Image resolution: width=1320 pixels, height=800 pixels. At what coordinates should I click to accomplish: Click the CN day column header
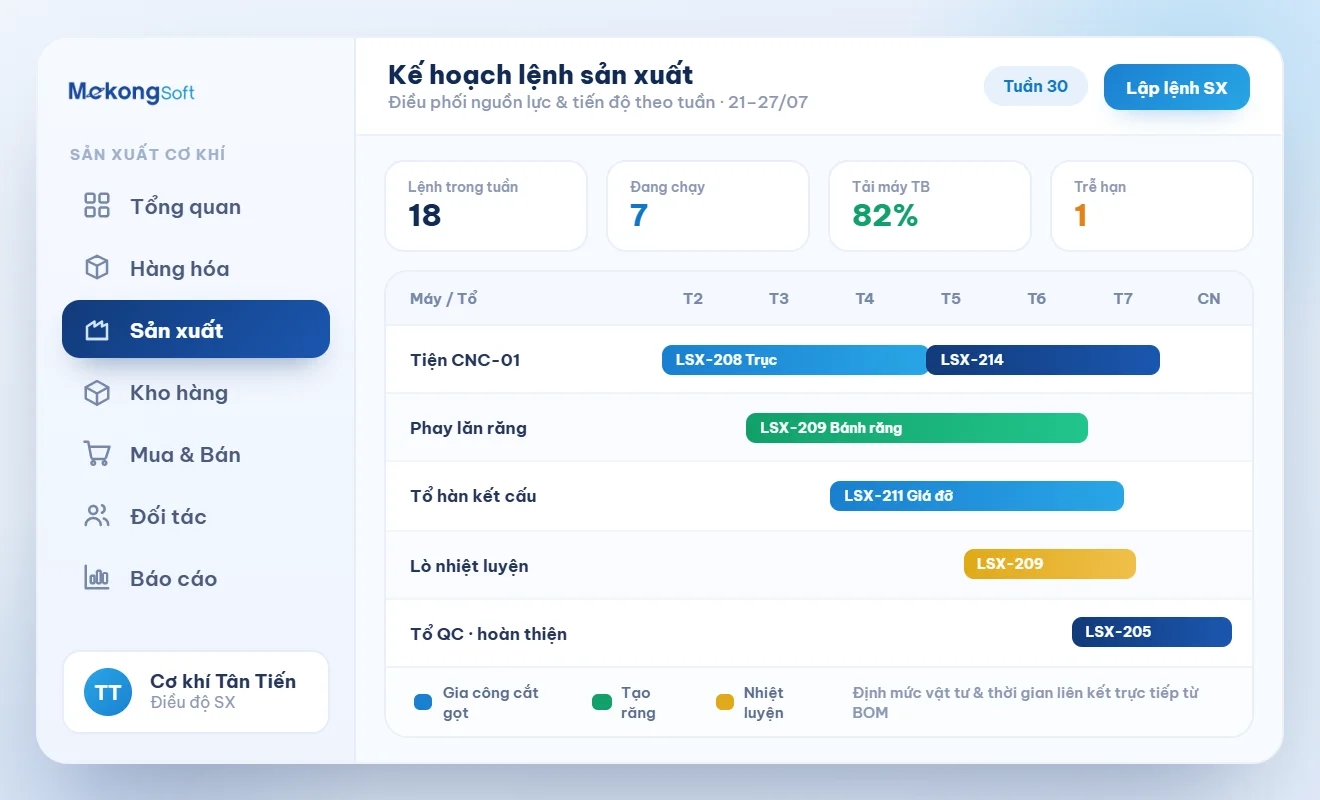(1209, 299)
